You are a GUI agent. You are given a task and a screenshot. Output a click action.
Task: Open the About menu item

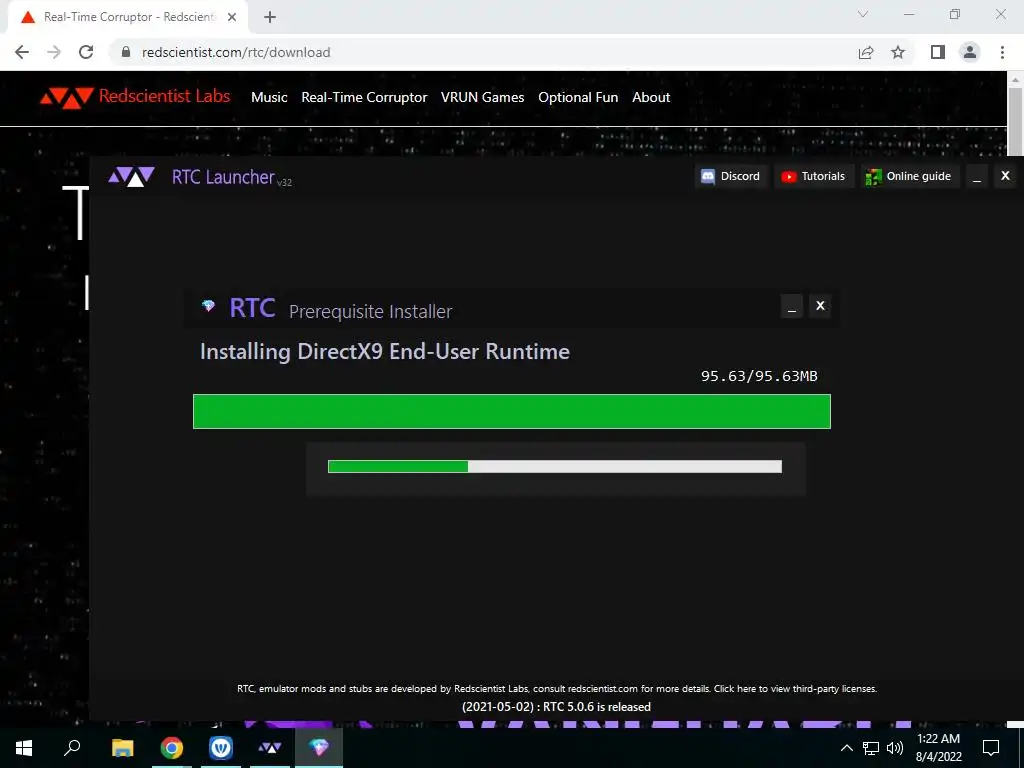(x=651, y=97)
